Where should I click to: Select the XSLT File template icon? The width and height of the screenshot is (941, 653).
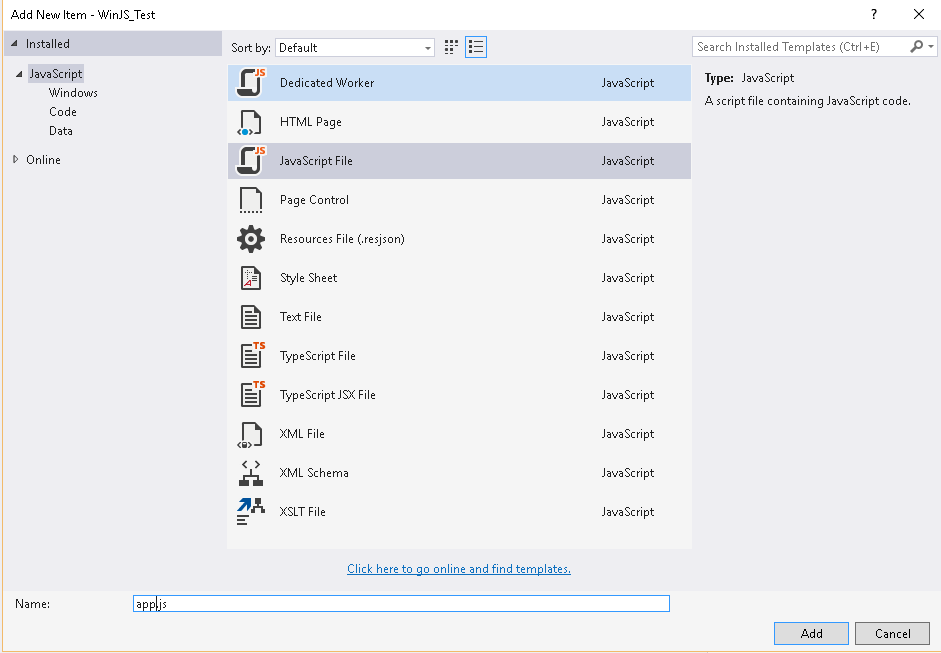pos(251,512)
